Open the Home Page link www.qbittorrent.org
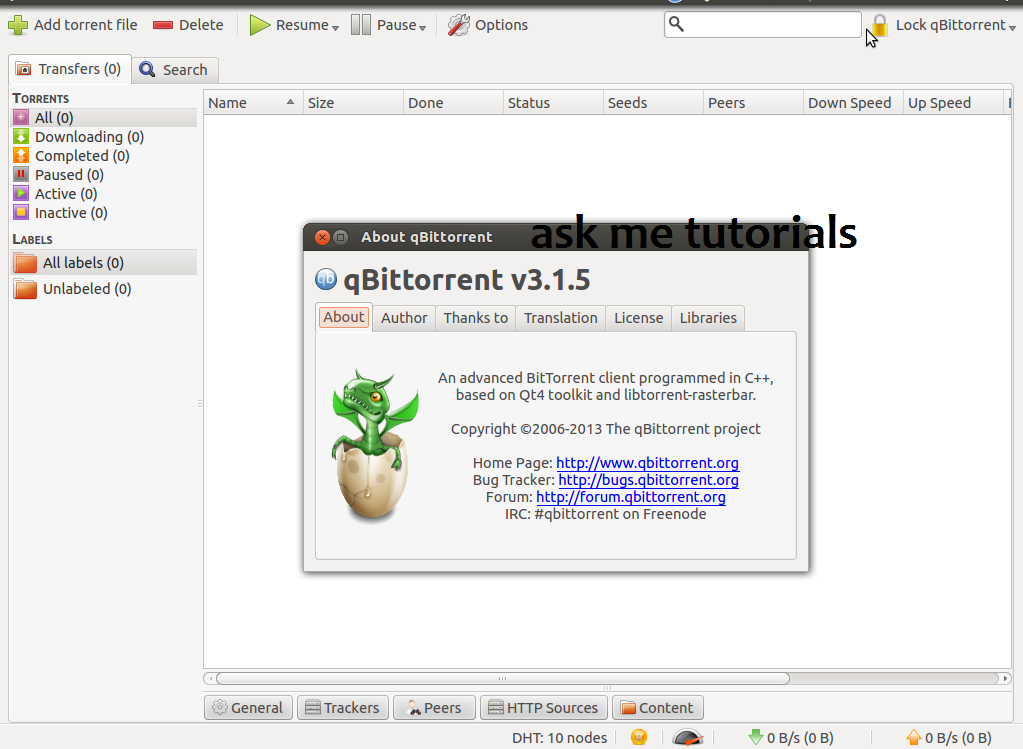The image size is (1023, 749). tap(647, 463)
